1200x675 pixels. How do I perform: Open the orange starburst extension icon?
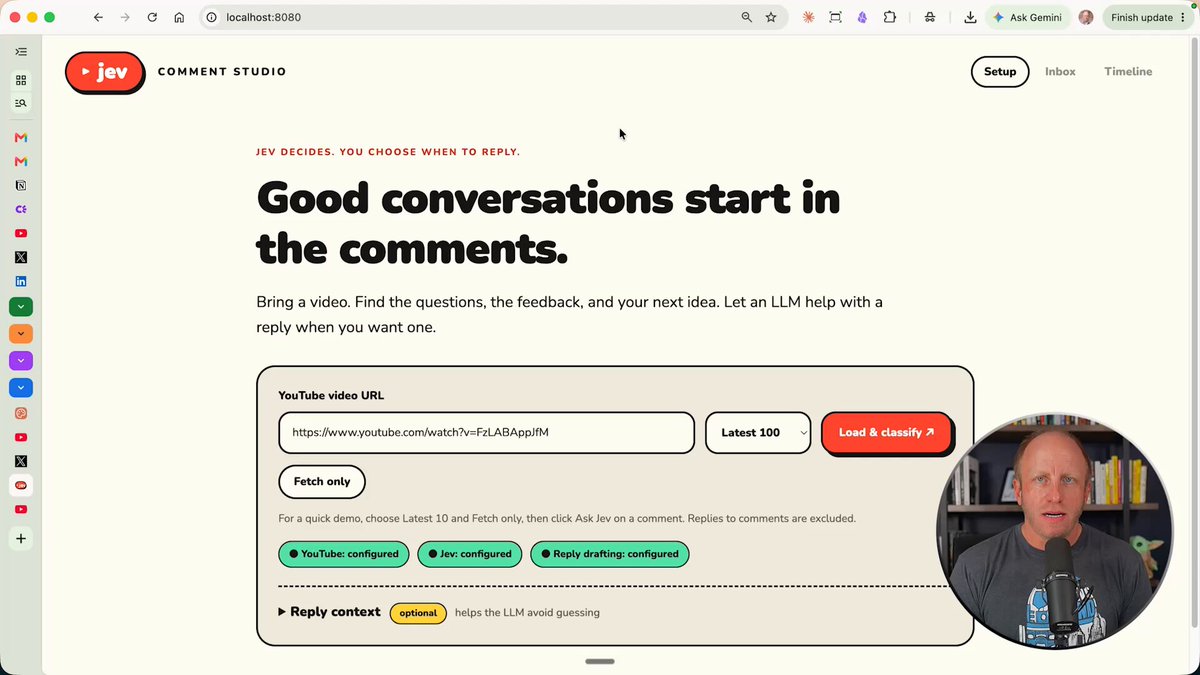808,17
